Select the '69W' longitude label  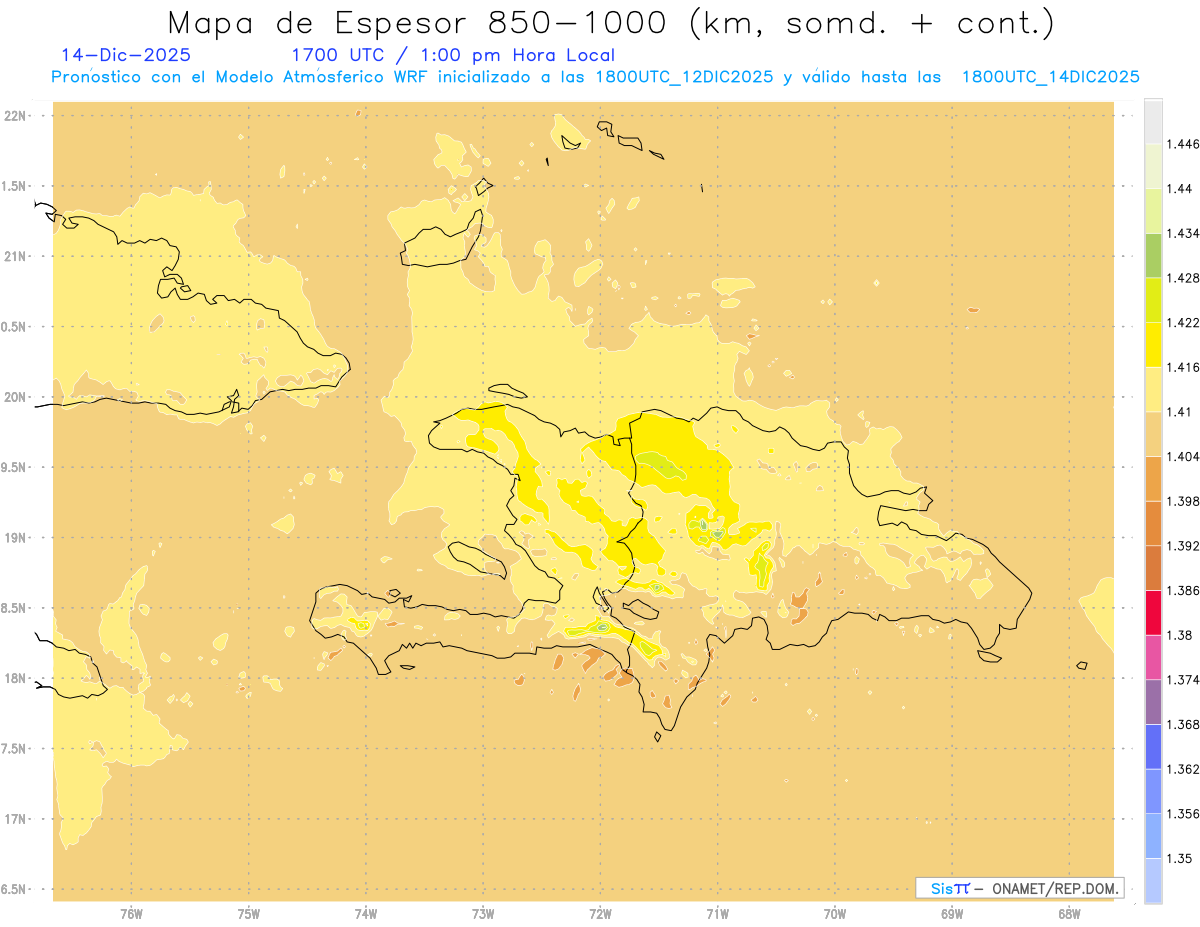tap(952, 913)
